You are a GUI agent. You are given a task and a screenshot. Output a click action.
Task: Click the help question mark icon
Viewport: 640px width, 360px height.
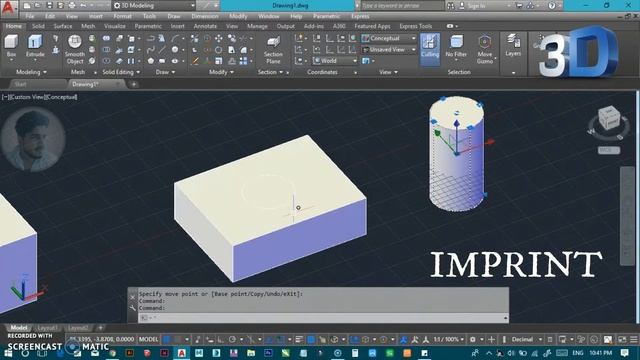tap(552, 6)
